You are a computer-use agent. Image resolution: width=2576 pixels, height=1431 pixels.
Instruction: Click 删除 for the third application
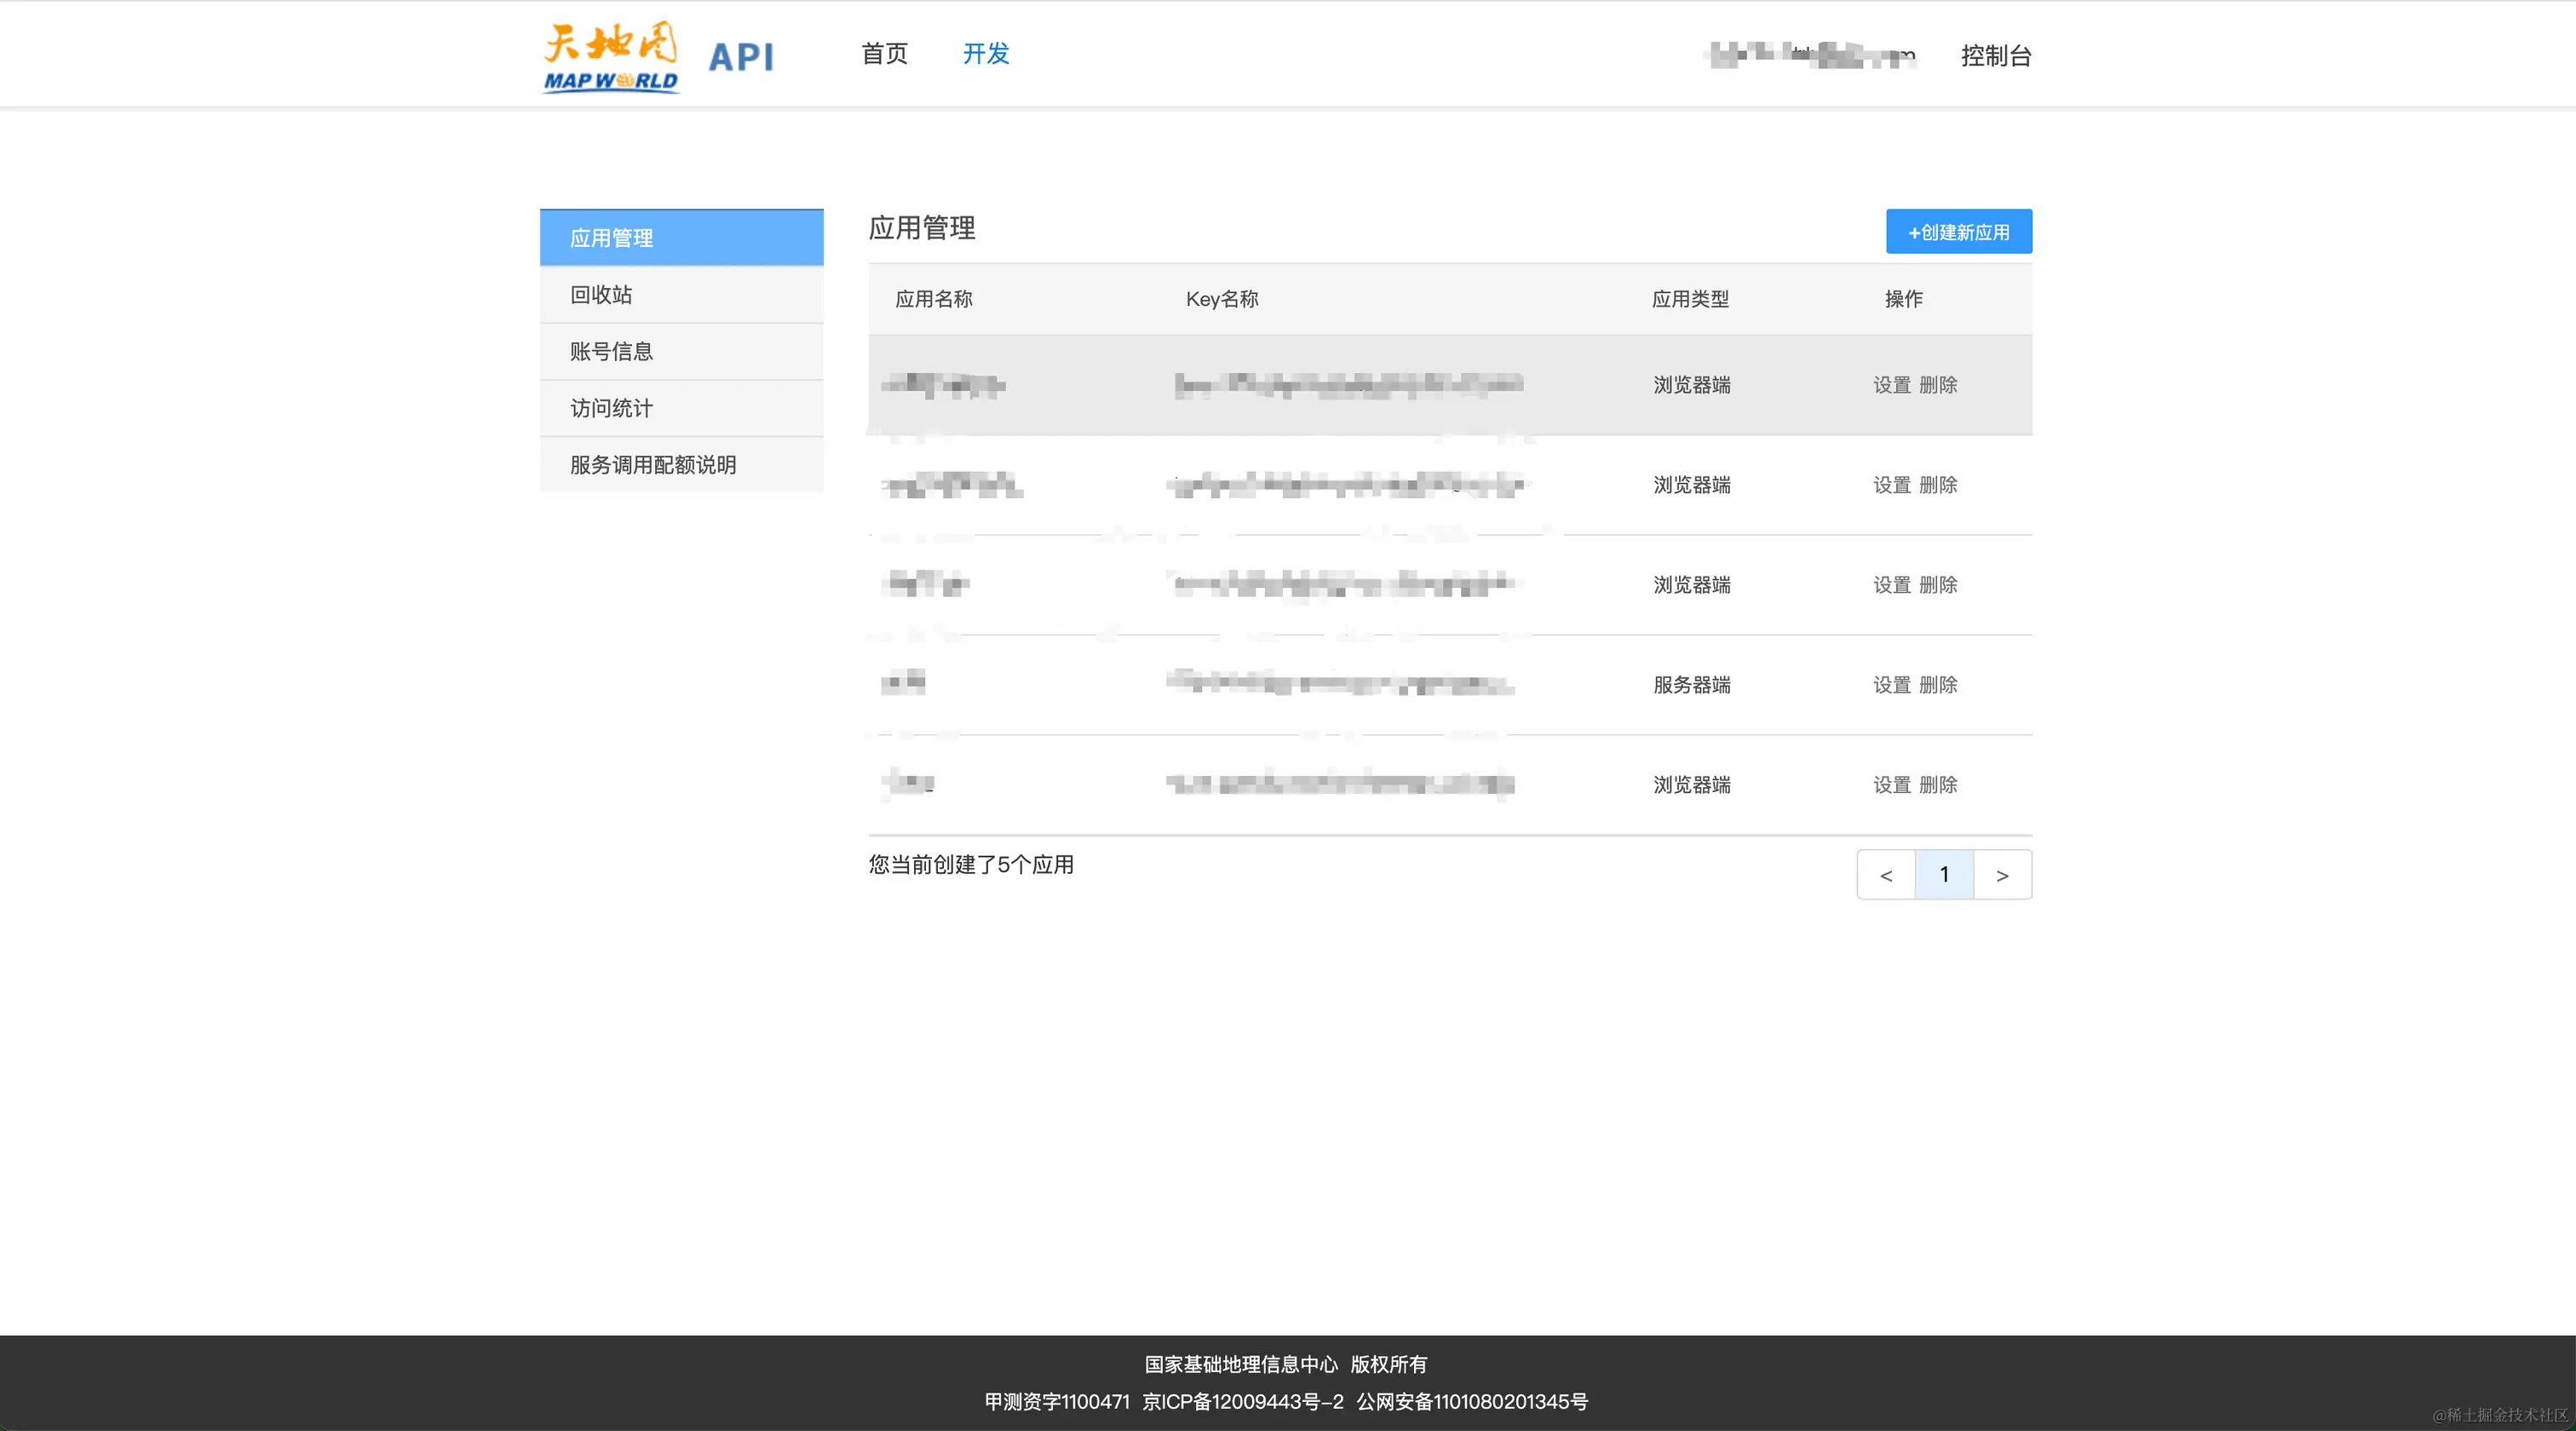[x=1938, y=585]
